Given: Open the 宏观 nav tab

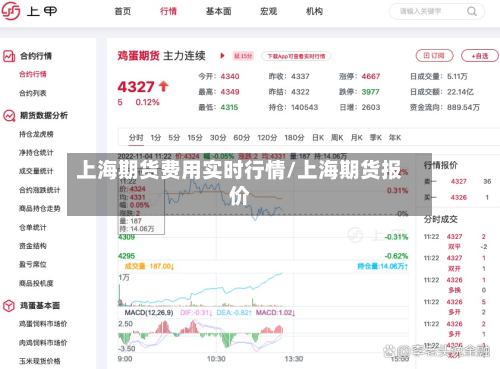Looking at the screenshot, I should tap(268, 11).
